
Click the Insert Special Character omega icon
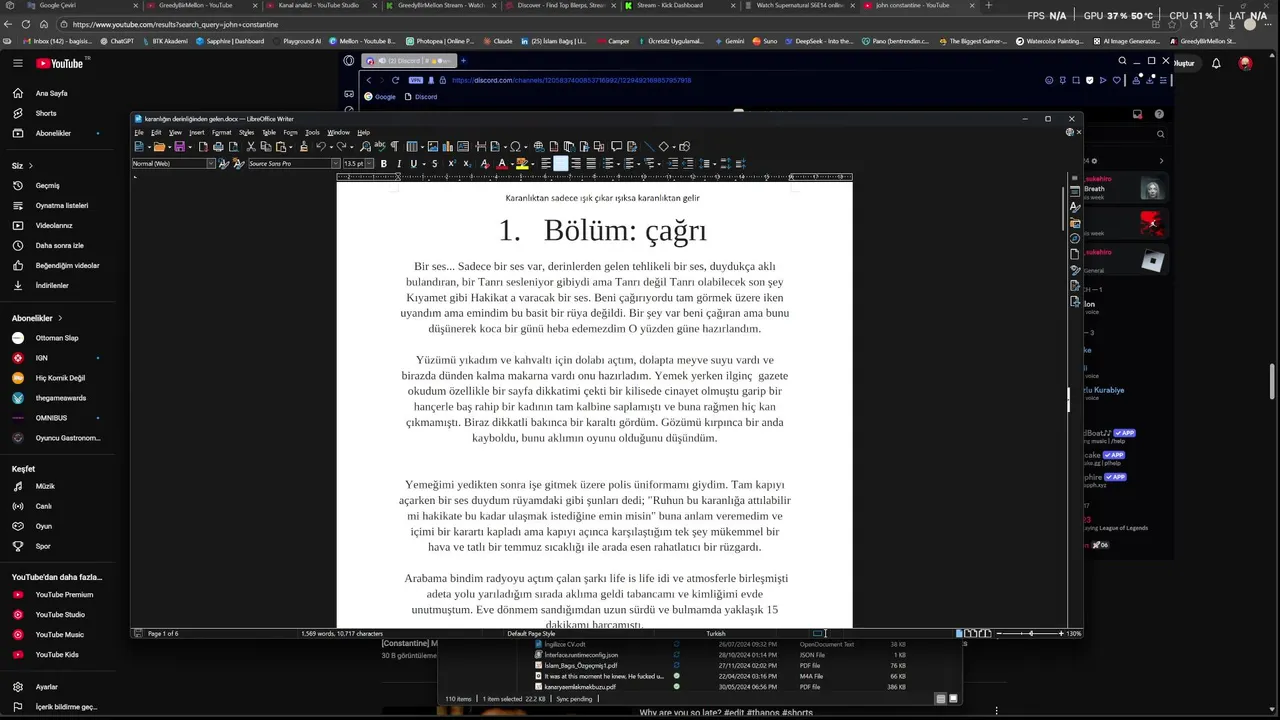coord(515,146)
